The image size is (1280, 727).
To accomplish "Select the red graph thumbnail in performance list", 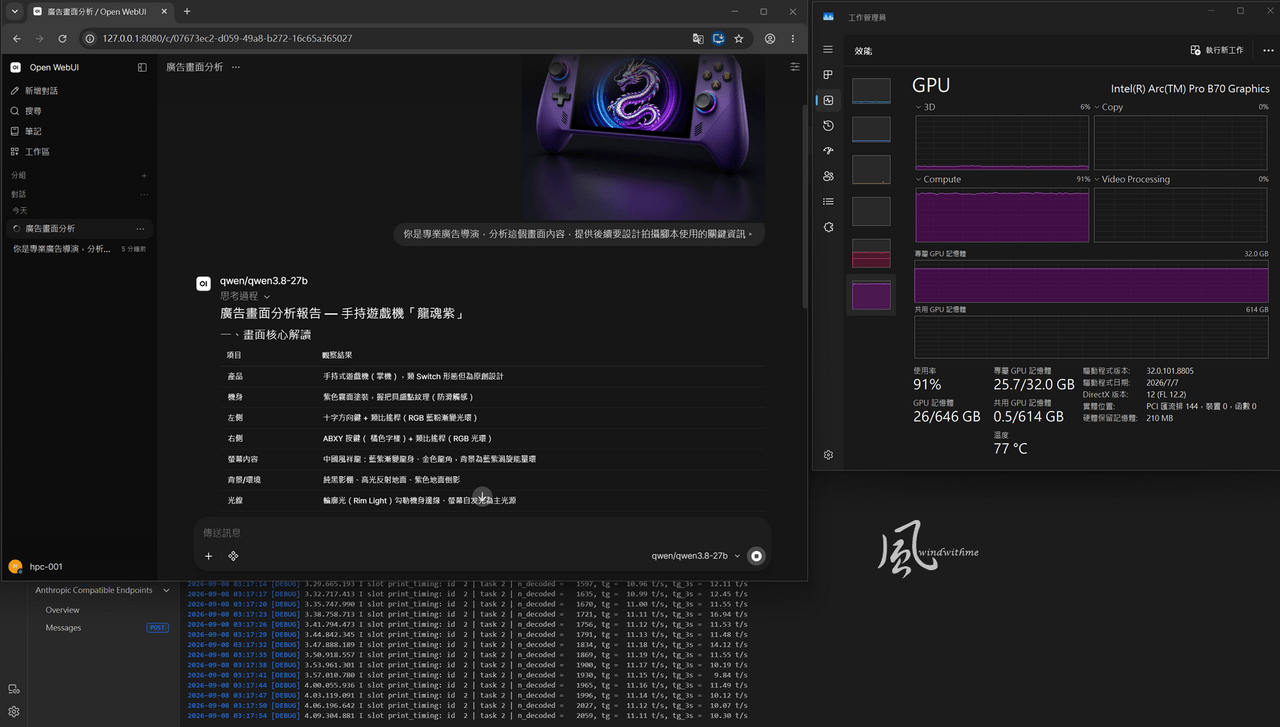I will 871,253.
